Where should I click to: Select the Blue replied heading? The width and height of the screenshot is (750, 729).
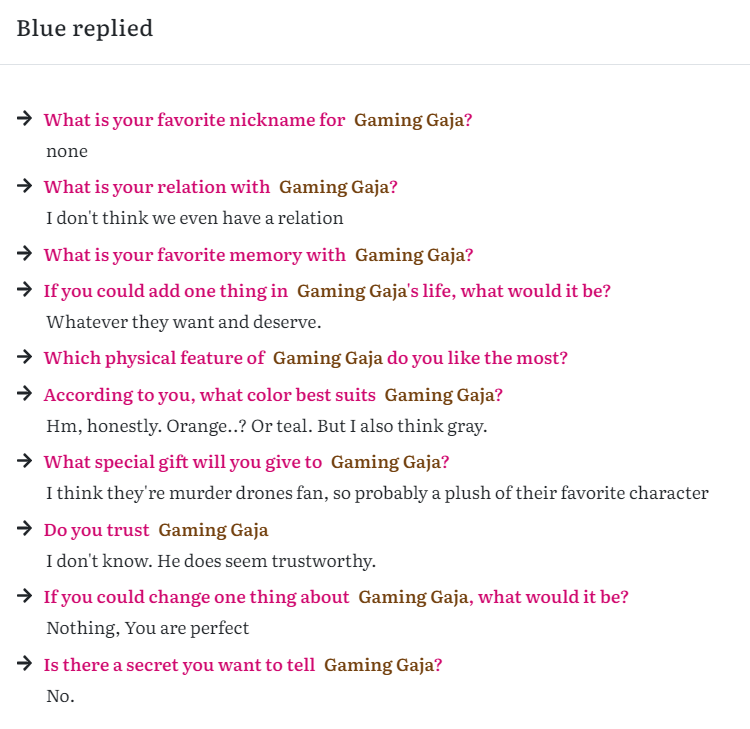(85, 28)
